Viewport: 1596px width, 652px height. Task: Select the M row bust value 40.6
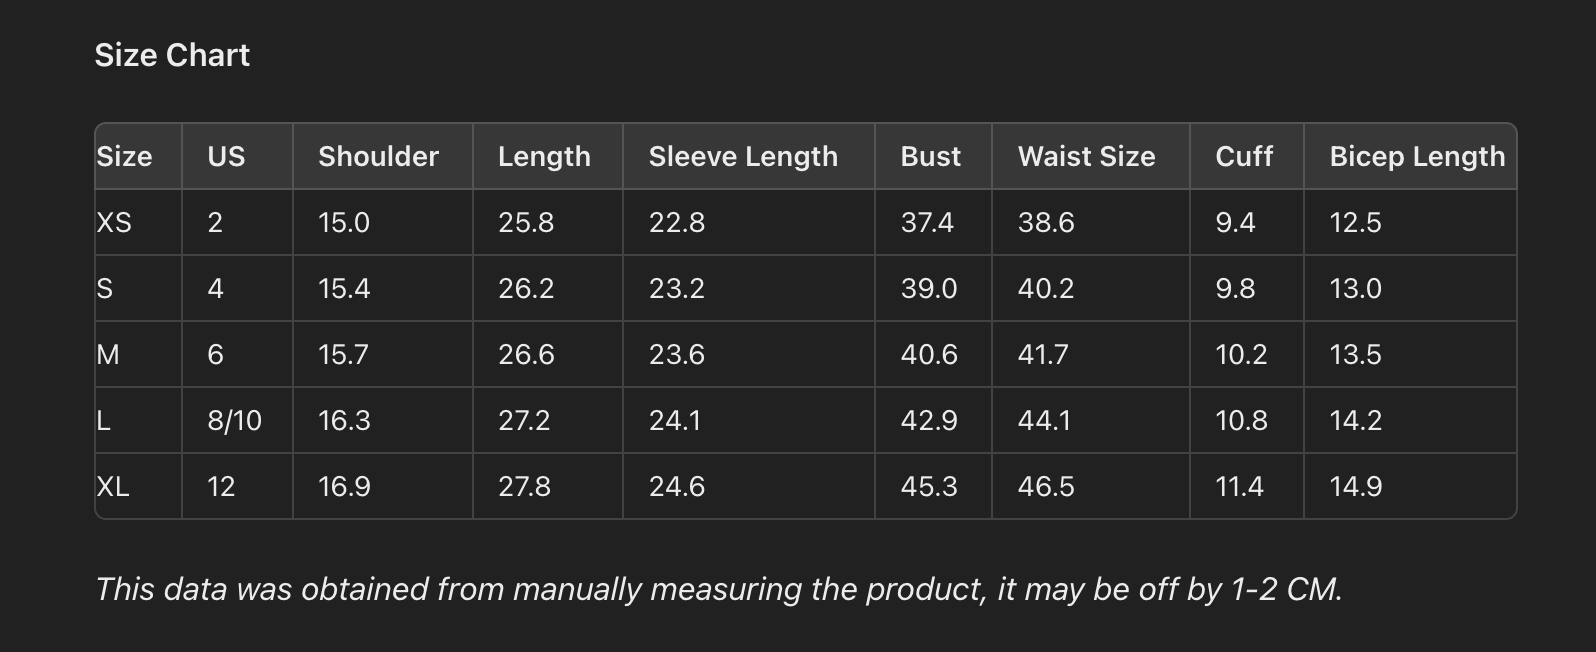point(929,354)
